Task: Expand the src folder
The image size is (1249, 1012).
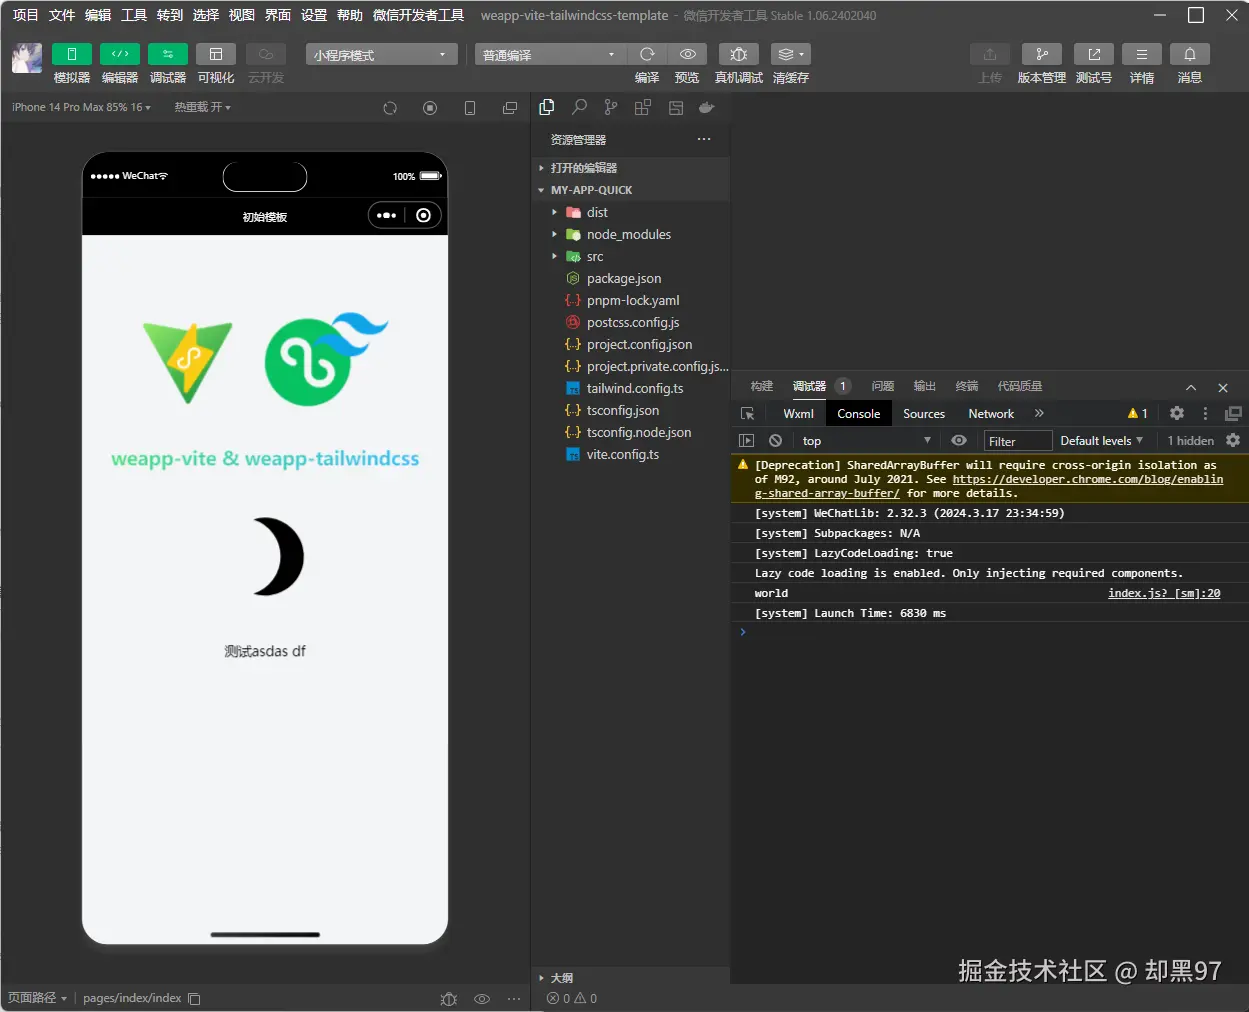Action: (x=631, y=256)
